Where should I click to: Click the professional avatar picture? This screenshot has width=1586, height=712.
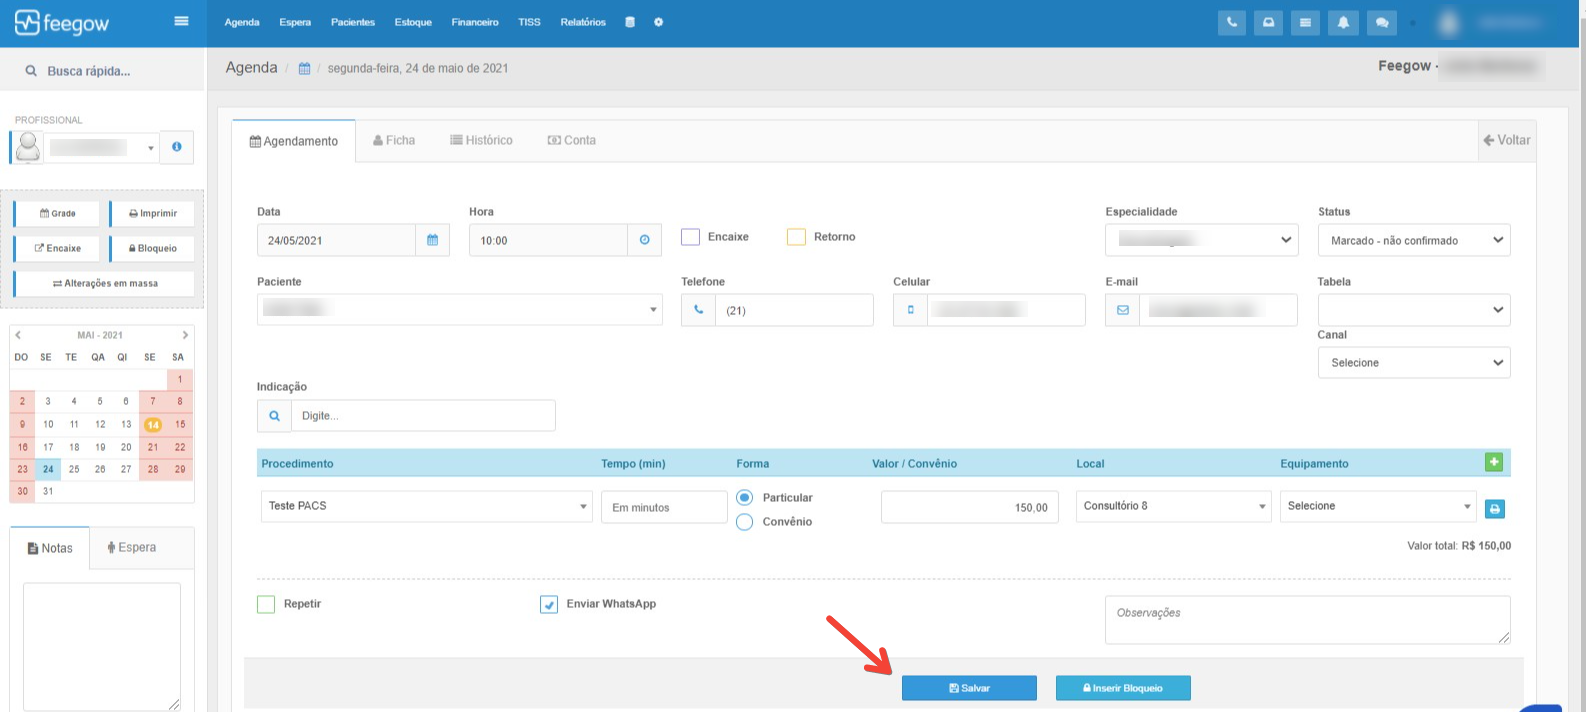pyautogui.click(x=28, y=147)
